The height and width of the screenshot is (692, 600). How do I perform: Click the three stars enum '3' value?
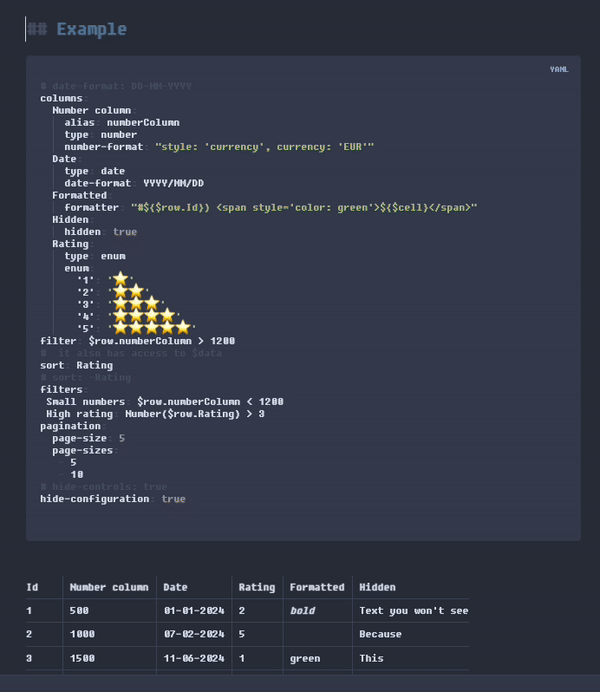tap(136, 304)
